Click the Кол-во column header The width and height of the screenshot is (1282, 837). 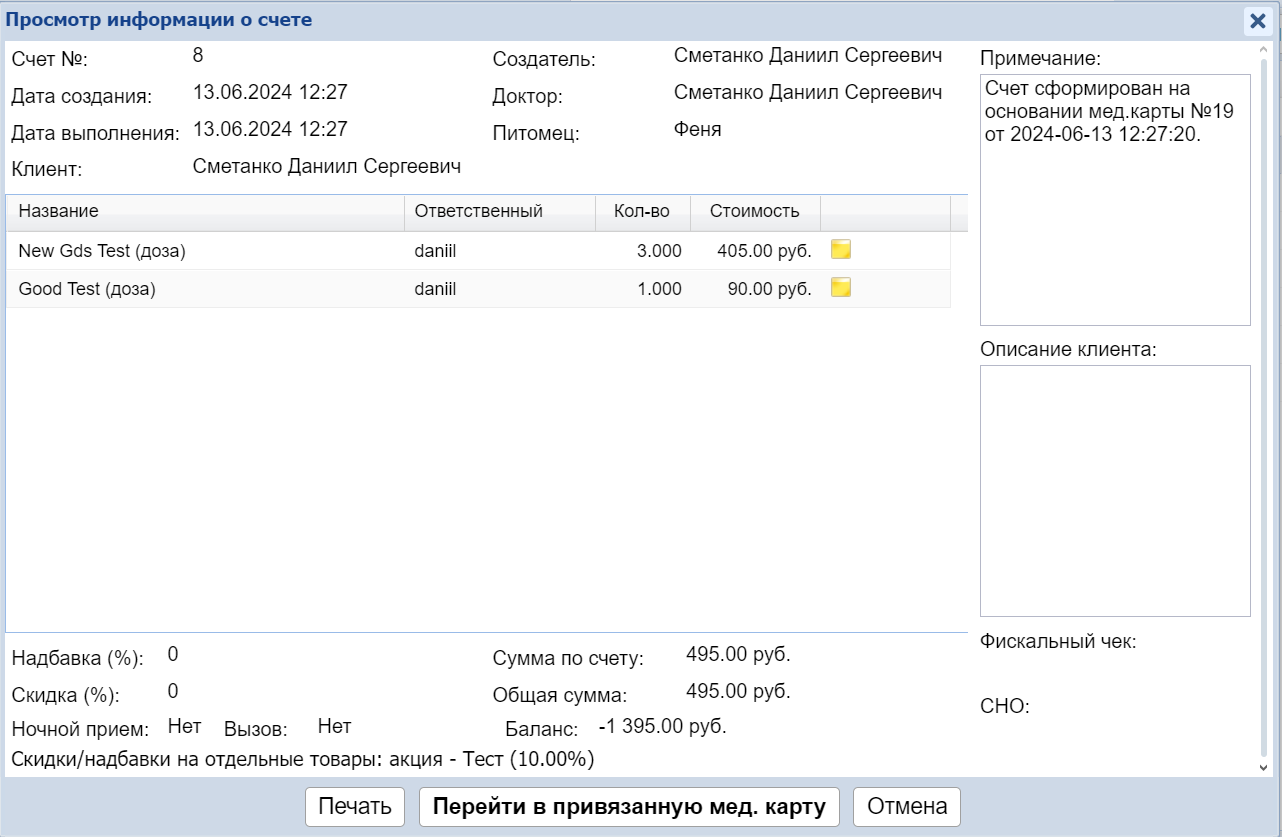tap(641, 211)
